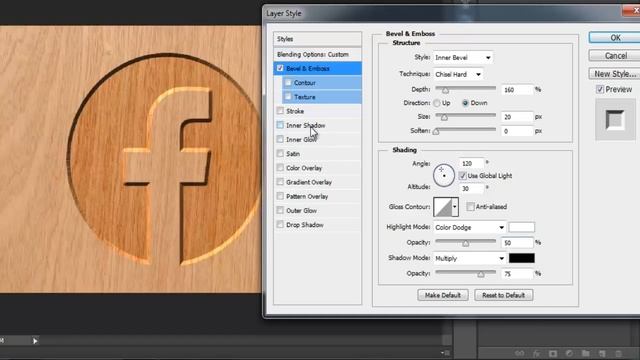Viewport: 640px width, 360px height.
Task: Click the OK button
Action: coord(615,38)
